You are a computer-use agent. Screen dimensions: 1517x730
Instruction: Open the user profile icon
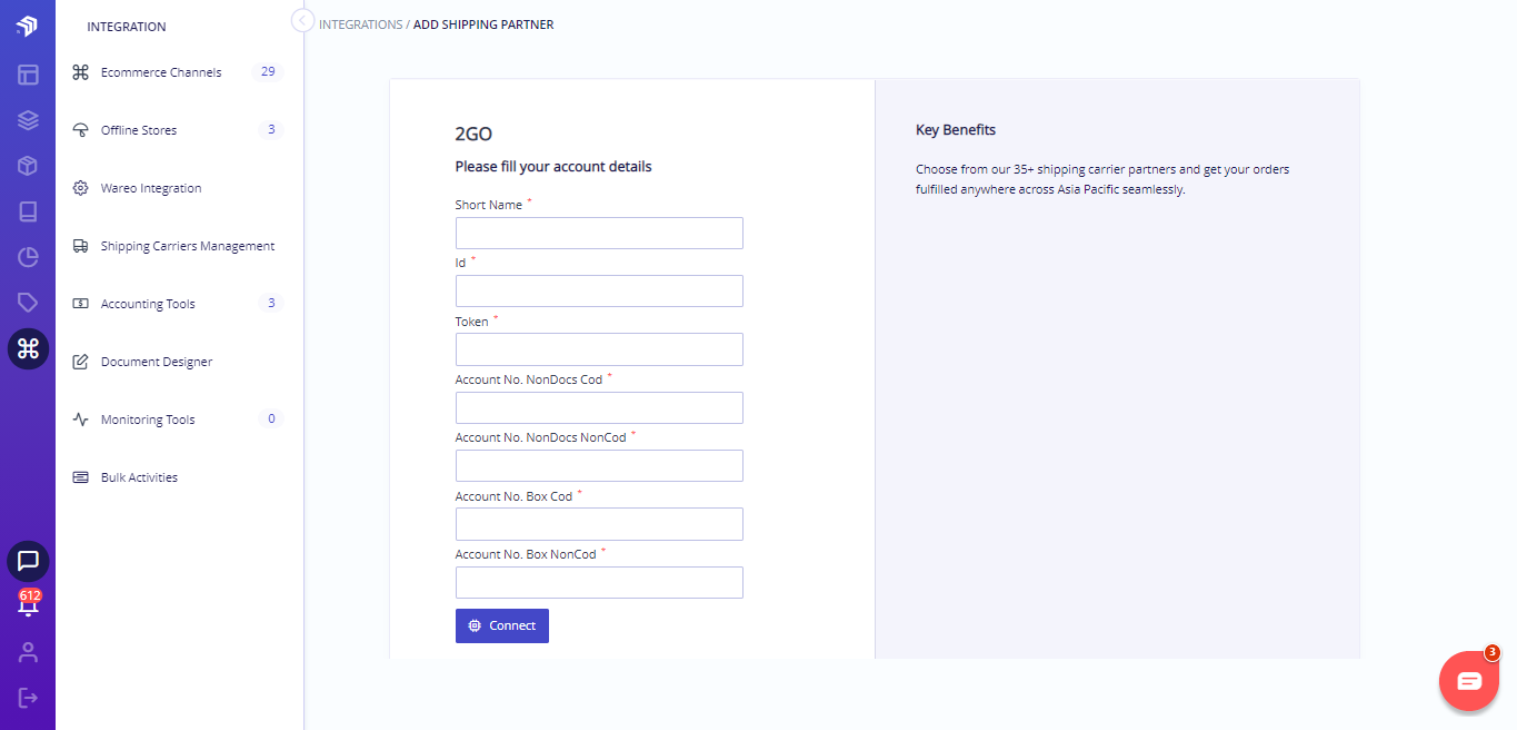(28, 652)
